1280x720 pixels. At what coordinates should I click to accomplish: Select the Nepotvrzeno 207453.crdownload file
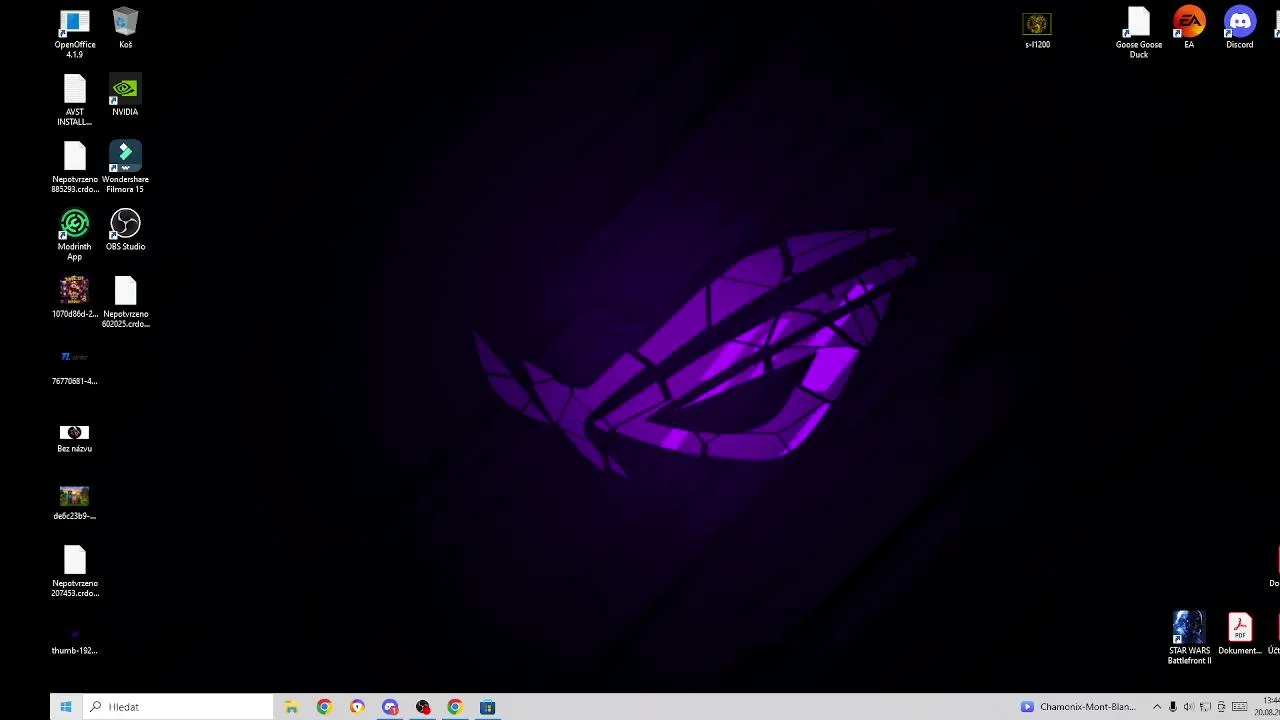click(75, 571)
